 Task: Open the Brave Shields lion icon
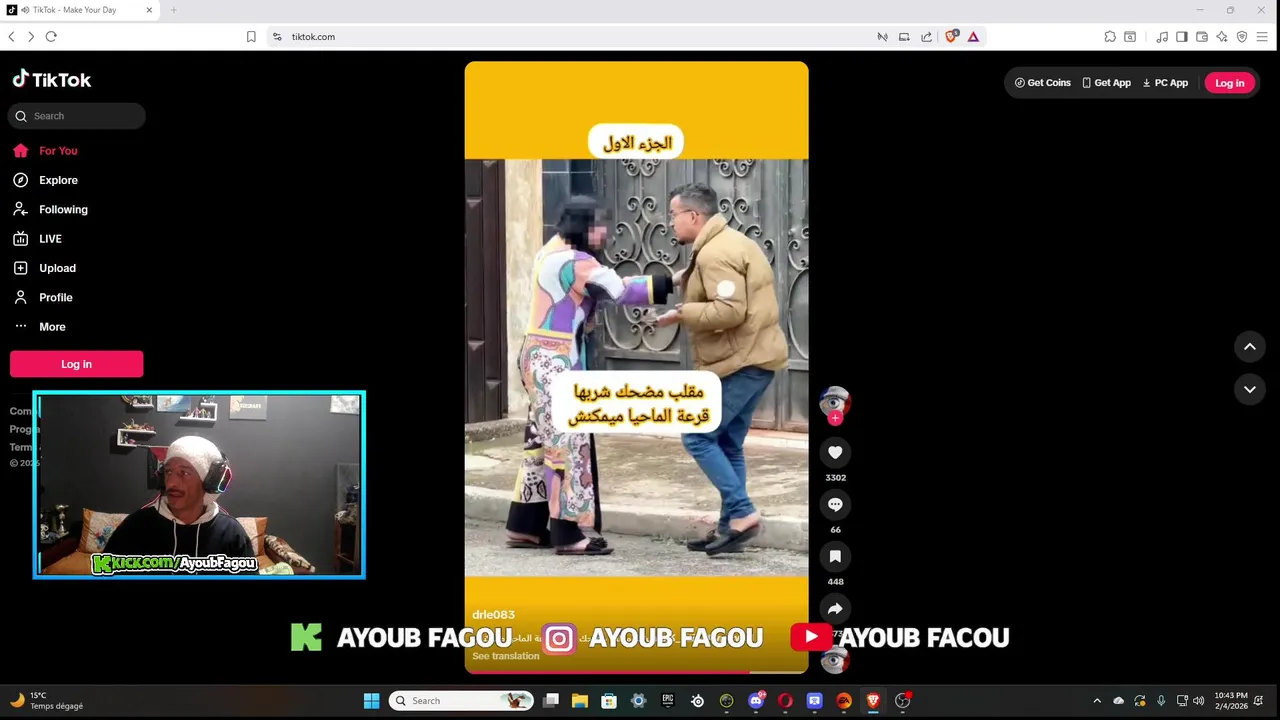(951, 37)
